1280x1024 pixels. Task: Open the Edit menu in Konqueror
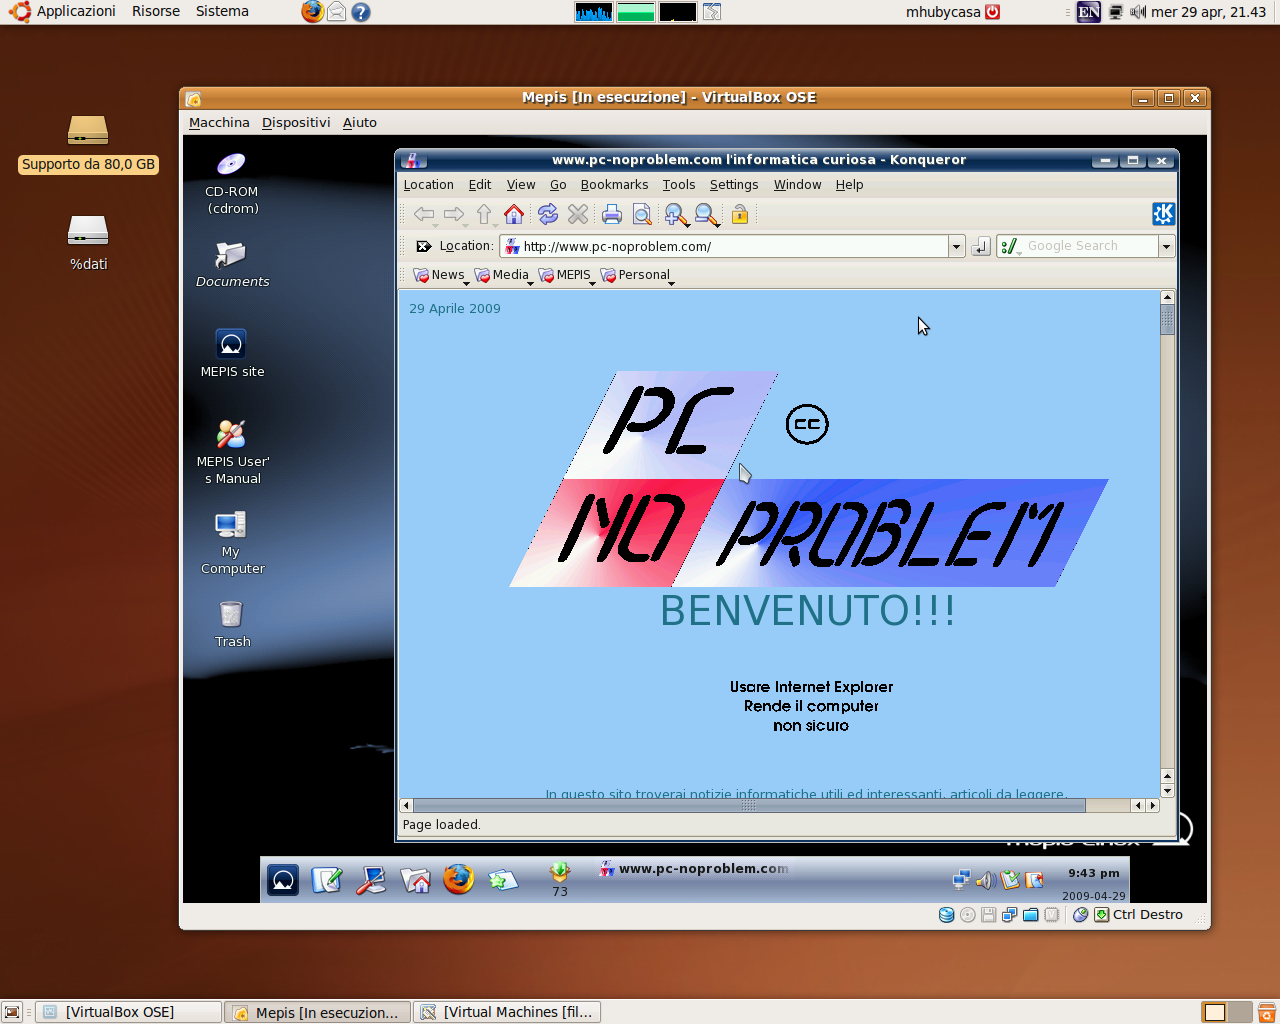[x=480, y=185]
